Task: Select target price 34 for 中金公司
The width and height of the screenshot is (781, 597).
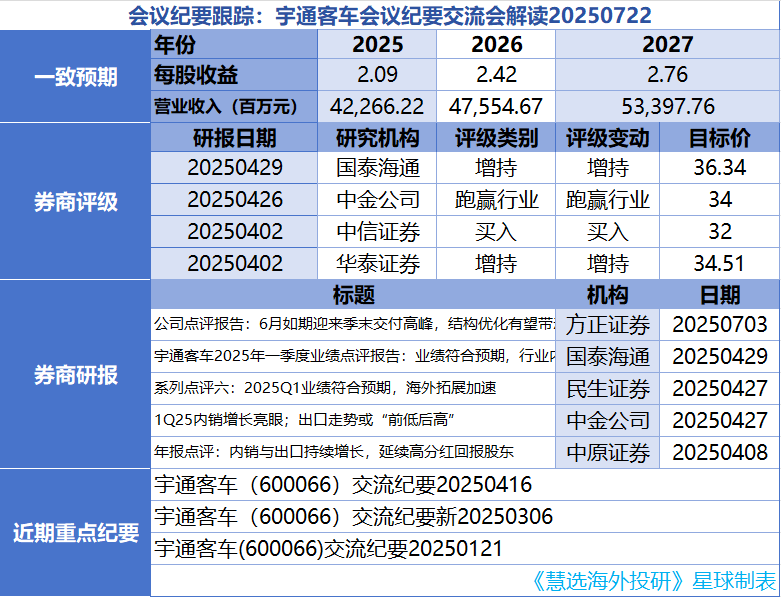Action: tap(720, 200)
